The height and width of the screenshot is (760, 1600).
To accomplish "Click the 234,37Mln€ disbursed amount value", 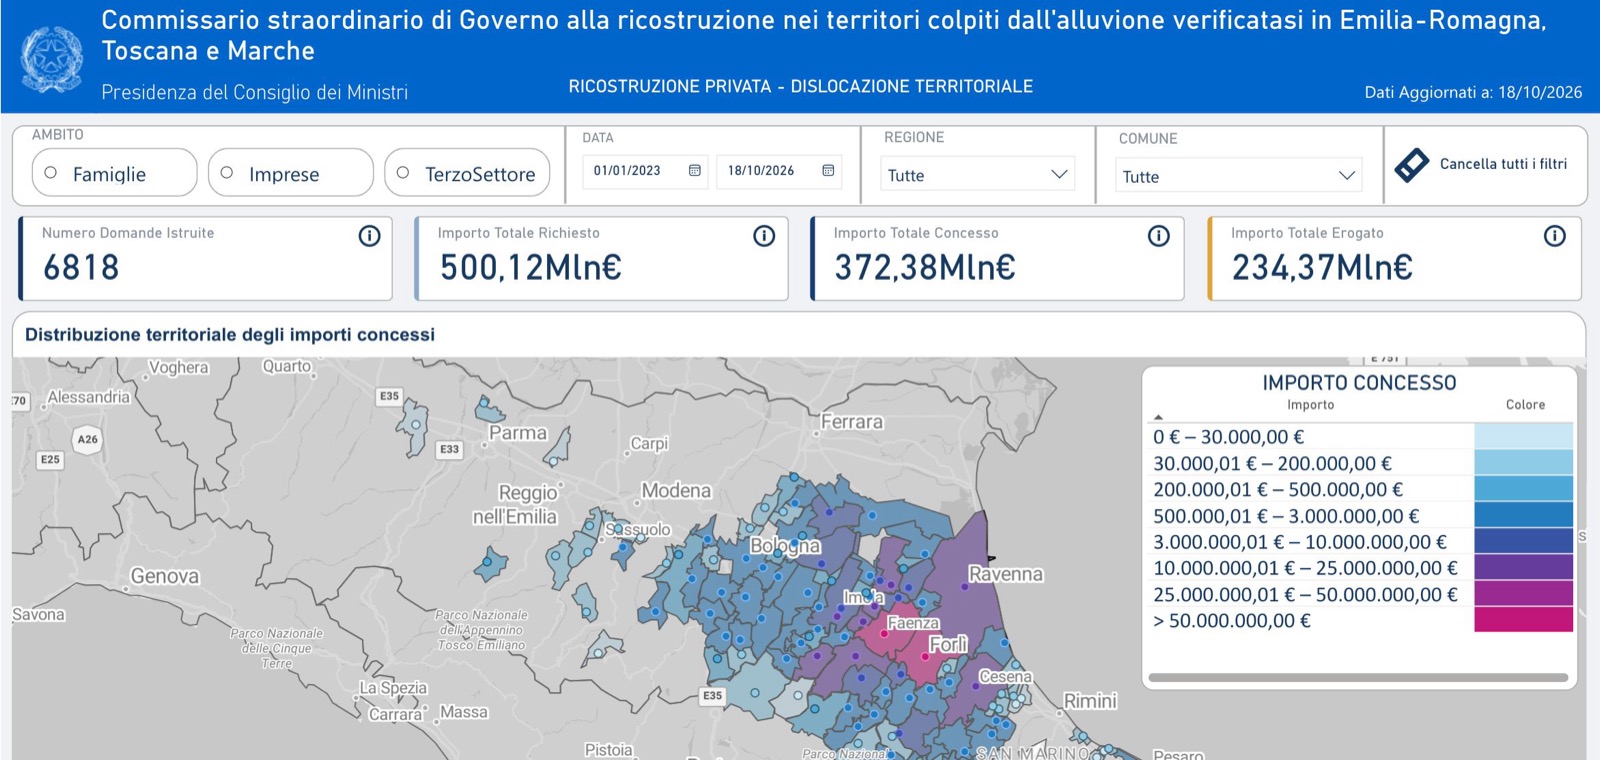I will point(1322,268).
